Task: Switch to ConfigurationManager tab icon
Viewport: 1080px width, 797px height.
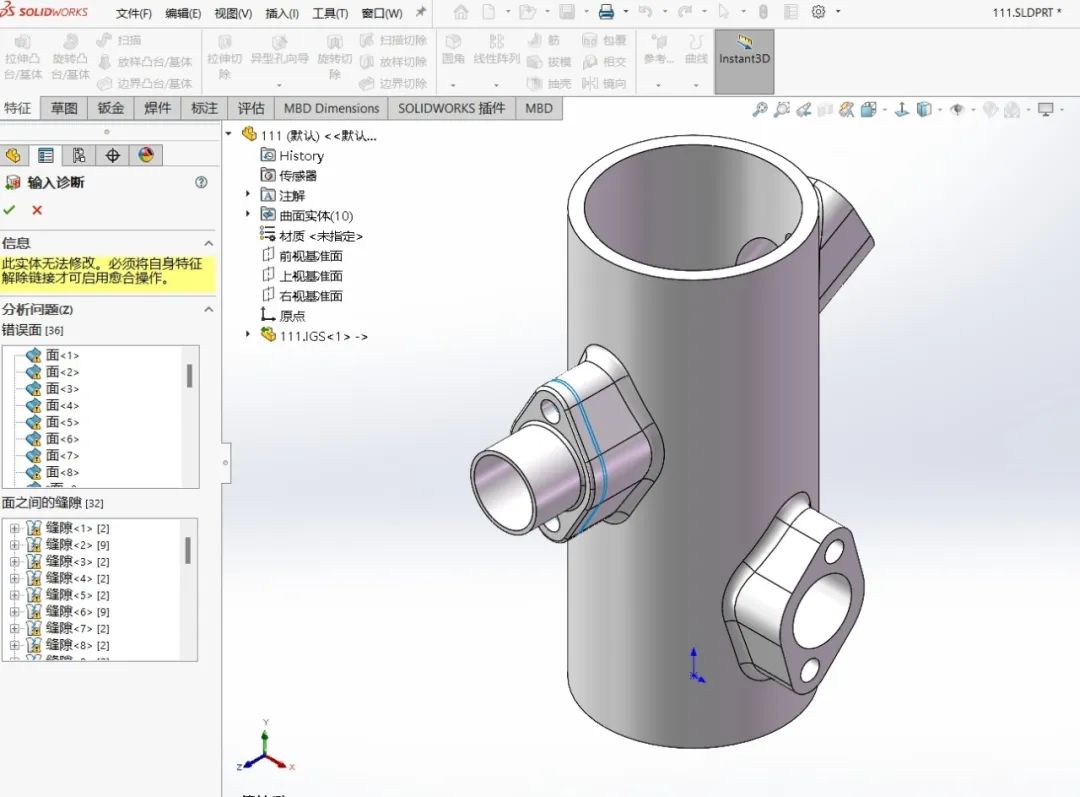Action: 79,156
